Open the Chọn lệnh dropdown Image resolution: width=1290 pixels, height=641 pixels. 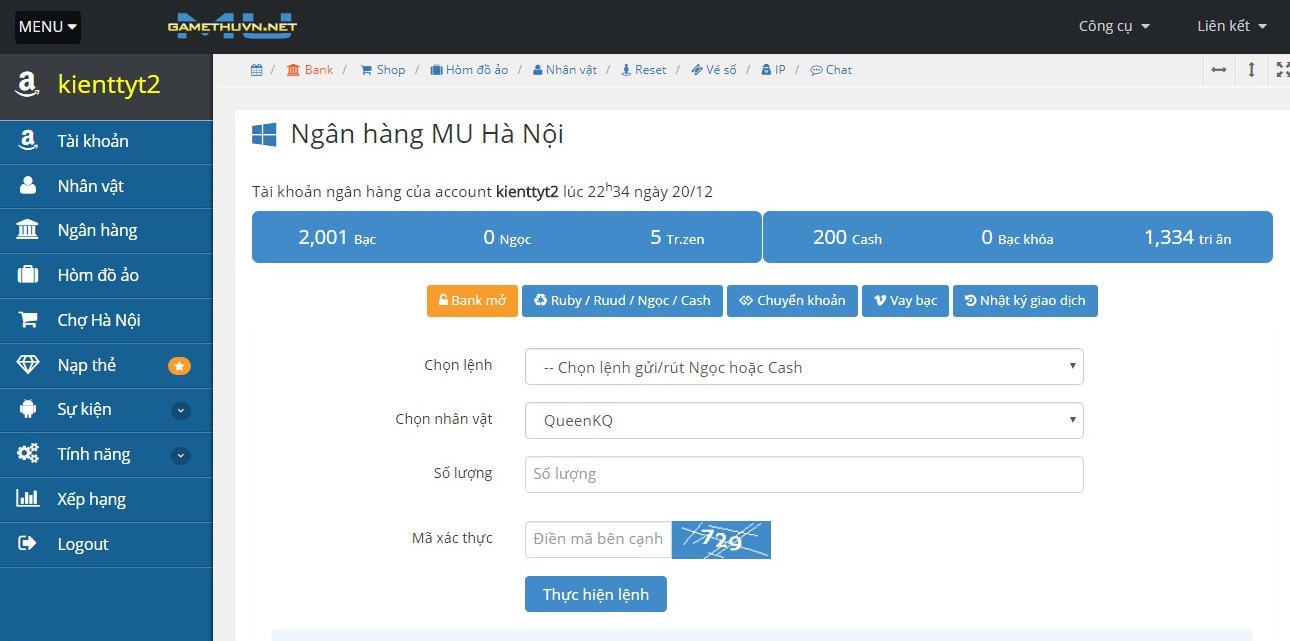pyautogui.click(x=804, y=367)
